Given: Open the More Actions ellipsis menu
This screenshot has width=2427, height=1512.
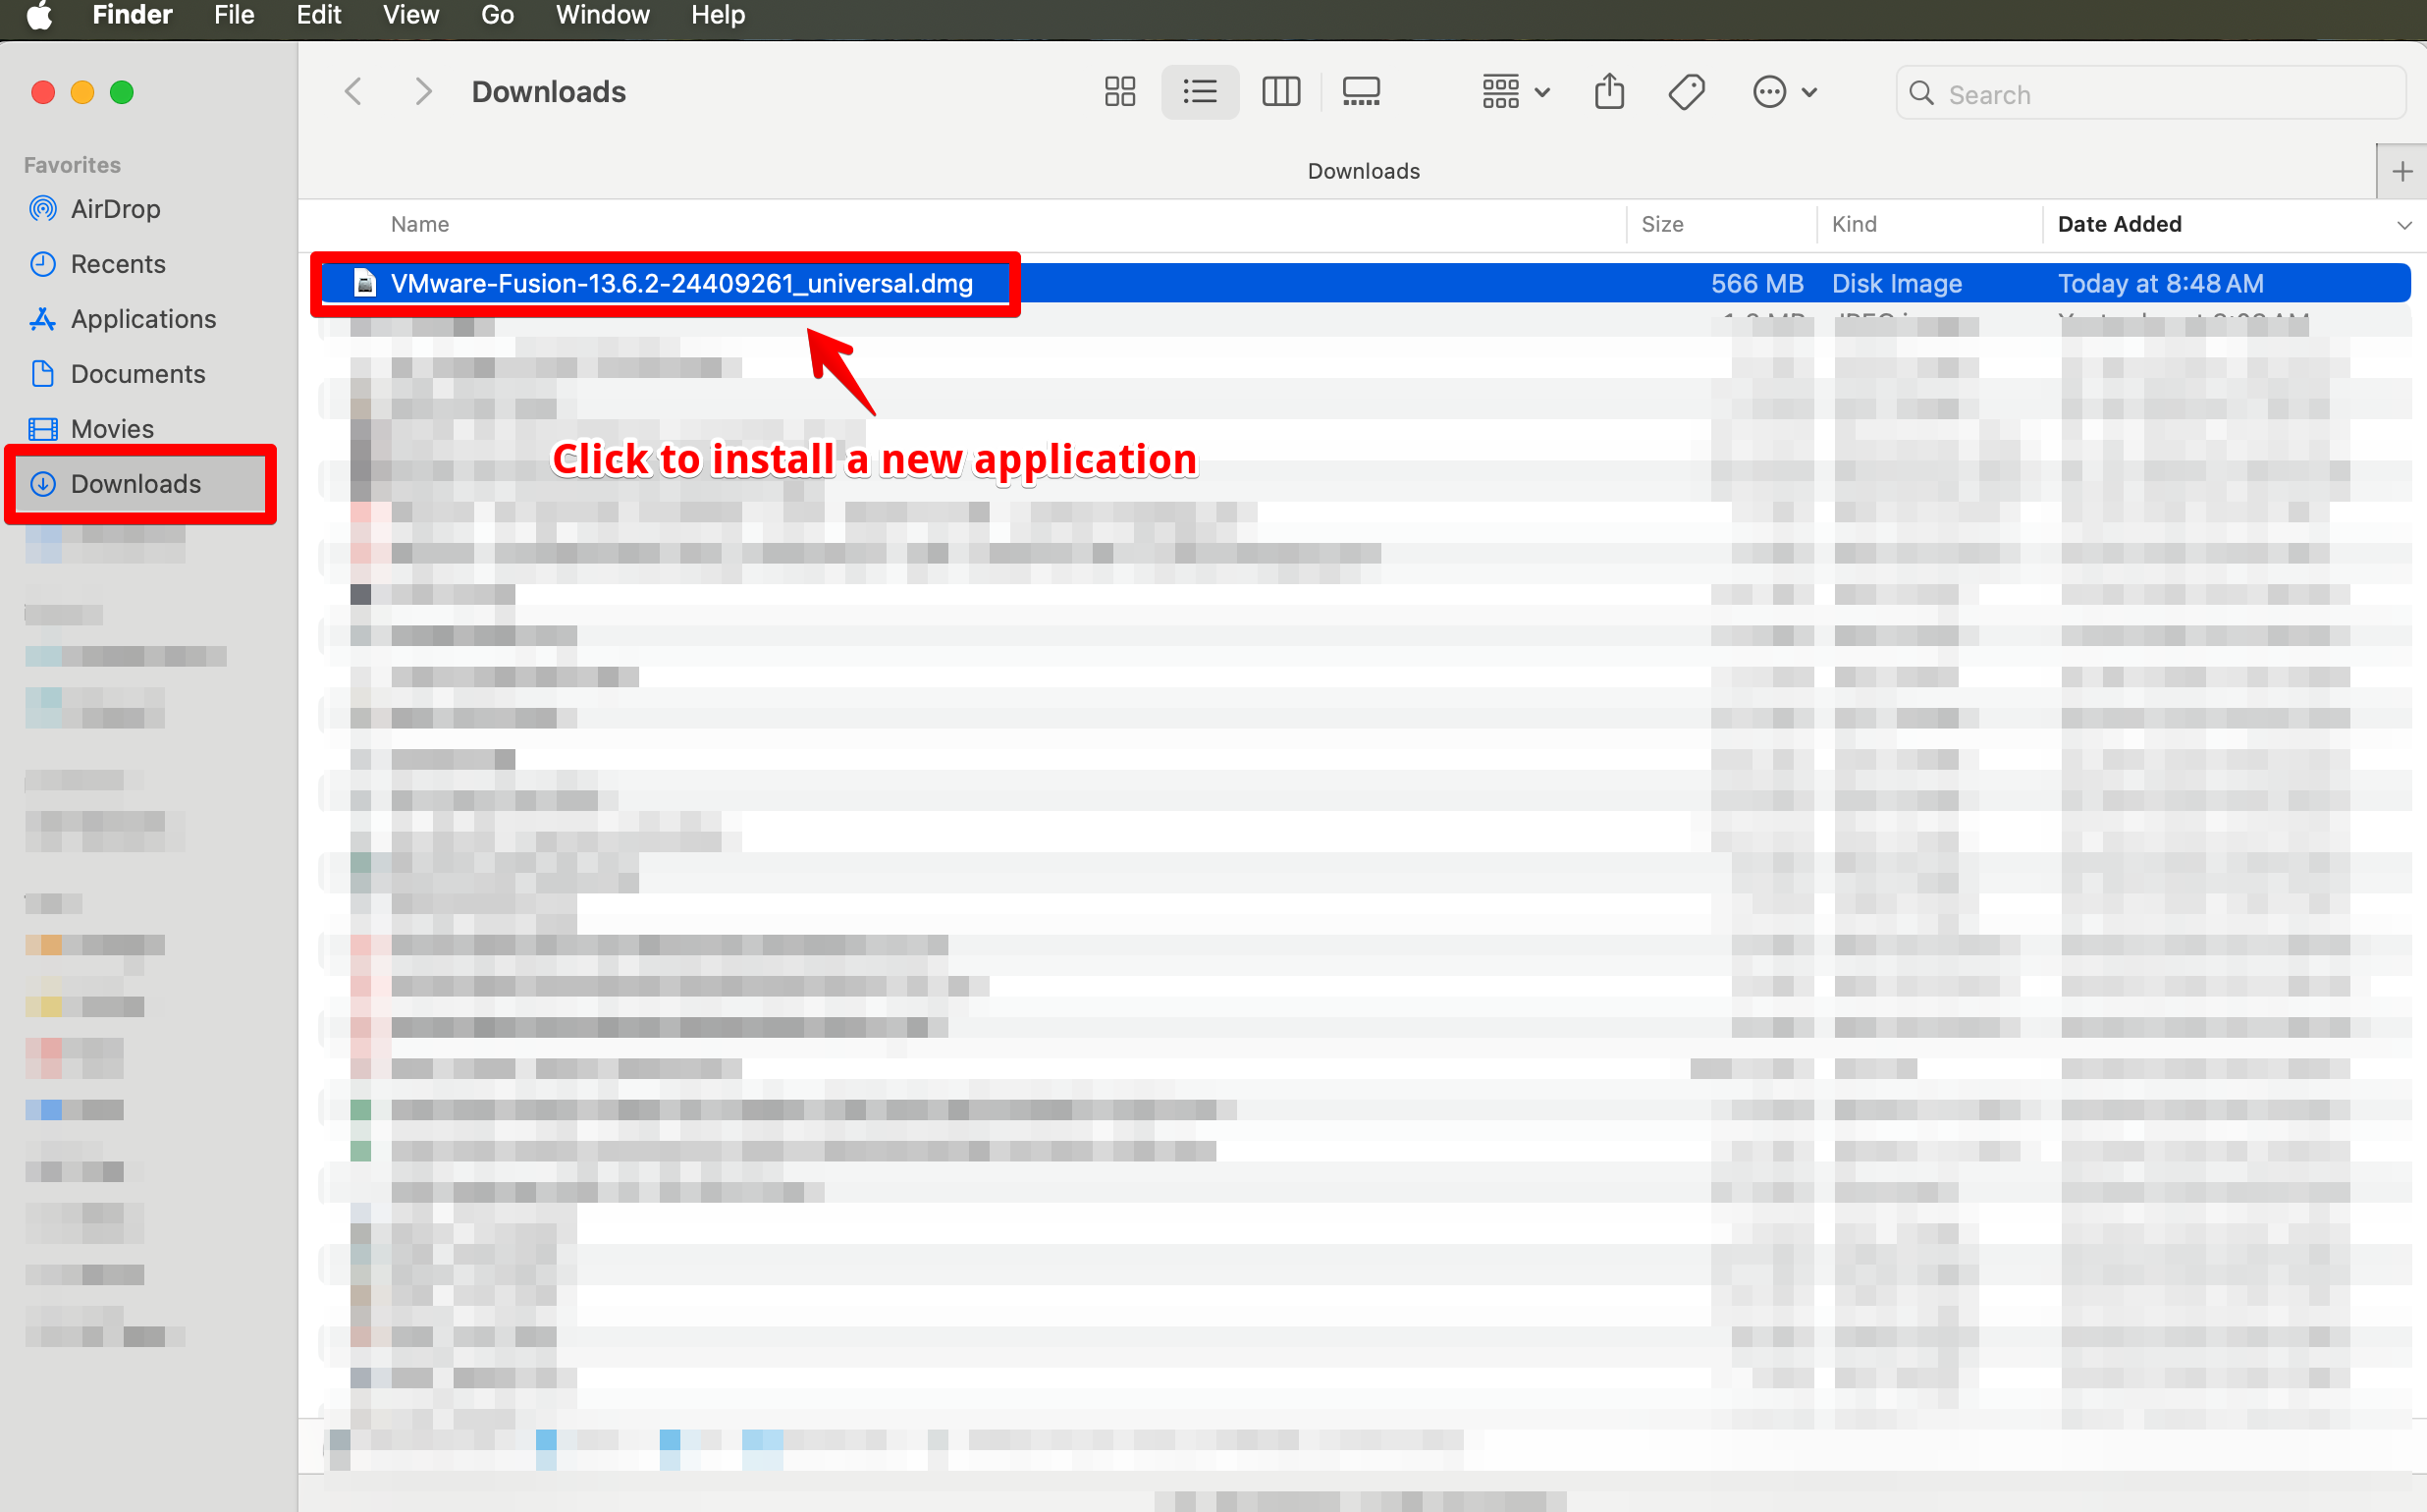Looking at the screenshot, I should click(1784, 92).
